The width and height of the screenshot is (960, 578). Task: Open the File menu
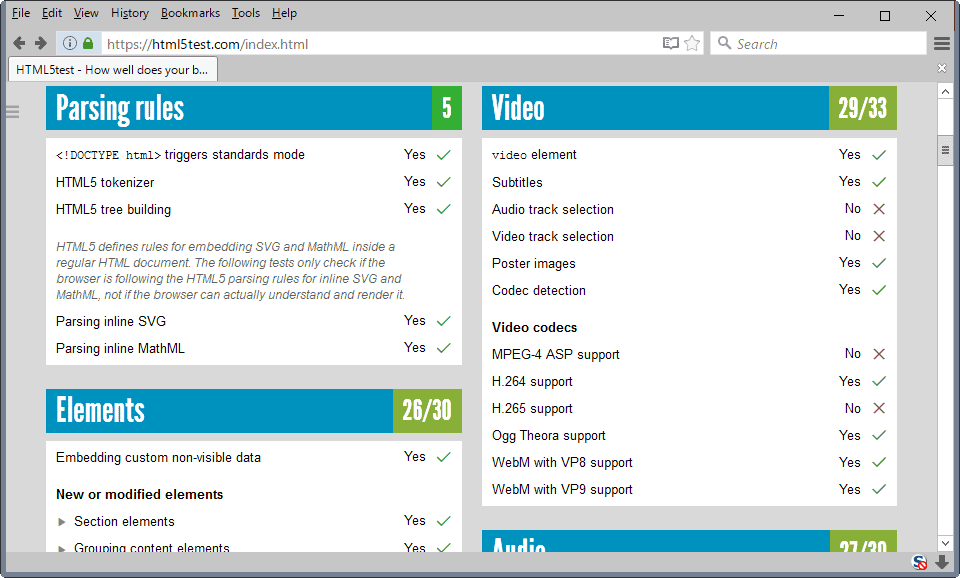(21, 13)
